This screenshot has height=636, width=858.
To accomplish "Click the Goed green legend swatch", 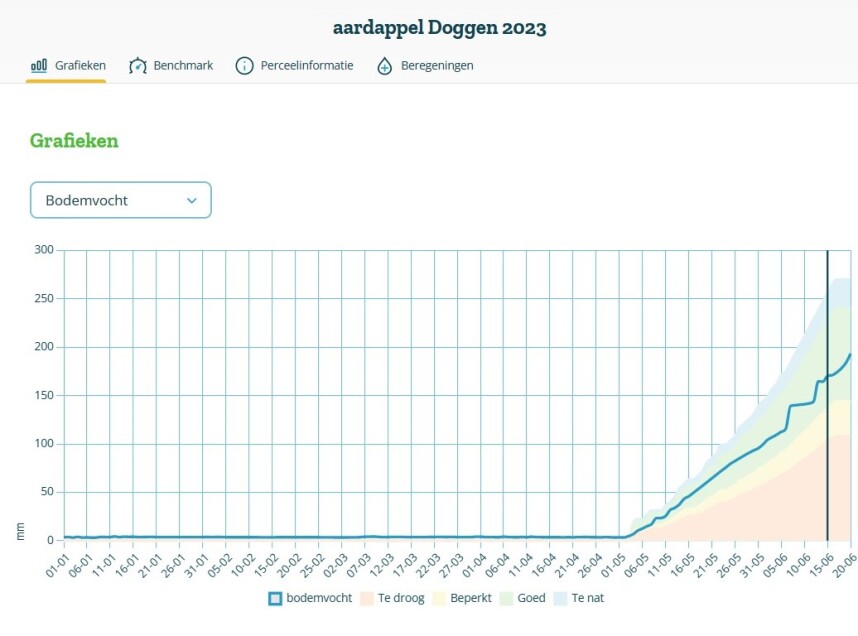I will (x=507, y=599).
